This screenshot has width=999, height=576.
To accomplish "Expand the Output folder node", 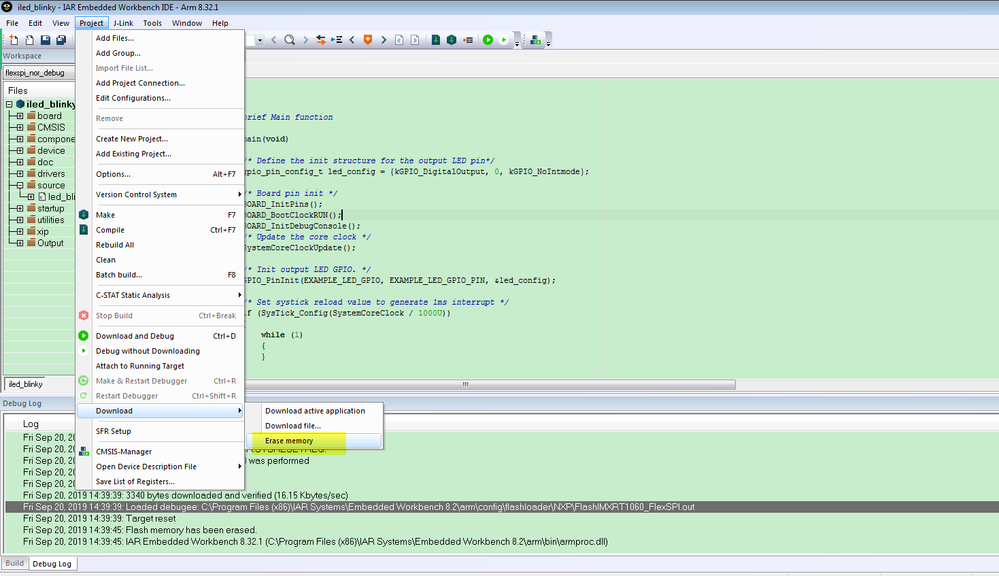I will pyautogui.click(x=20, y=243).
